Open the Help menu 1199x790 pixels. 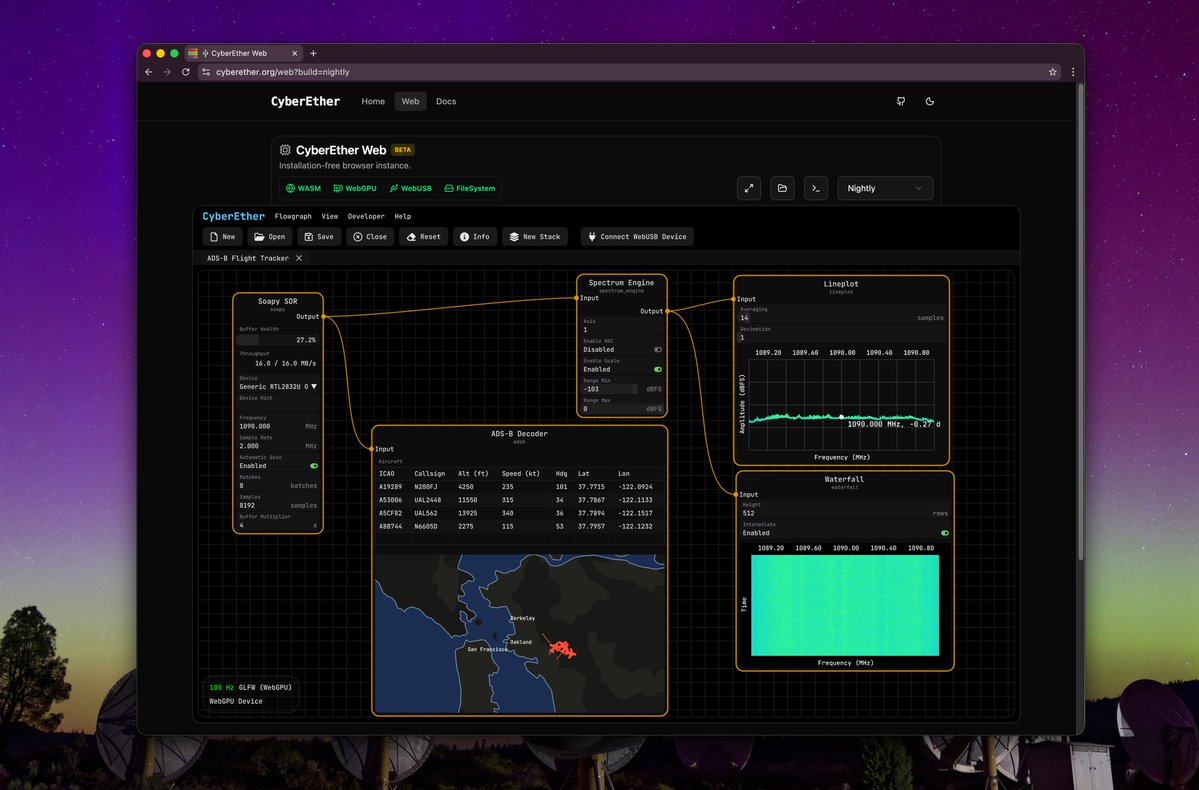403,216
